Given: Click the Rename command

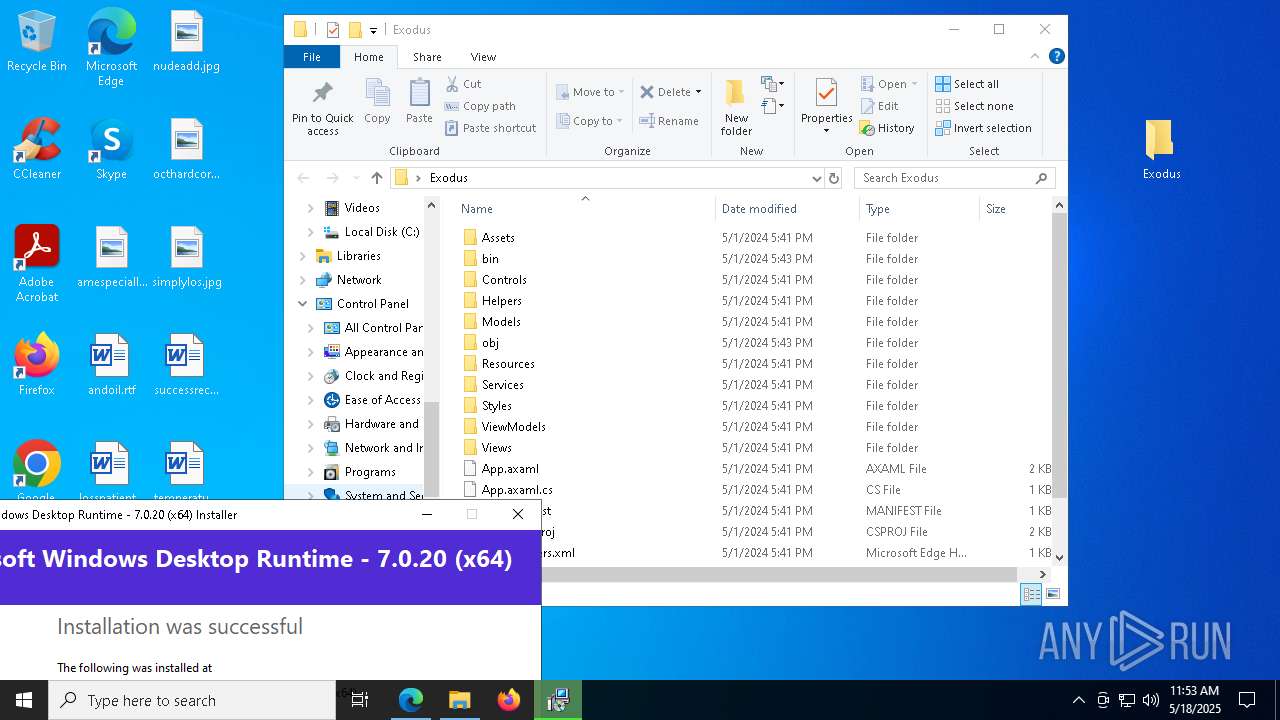Looking at the screenshot, I should point(669,121).
